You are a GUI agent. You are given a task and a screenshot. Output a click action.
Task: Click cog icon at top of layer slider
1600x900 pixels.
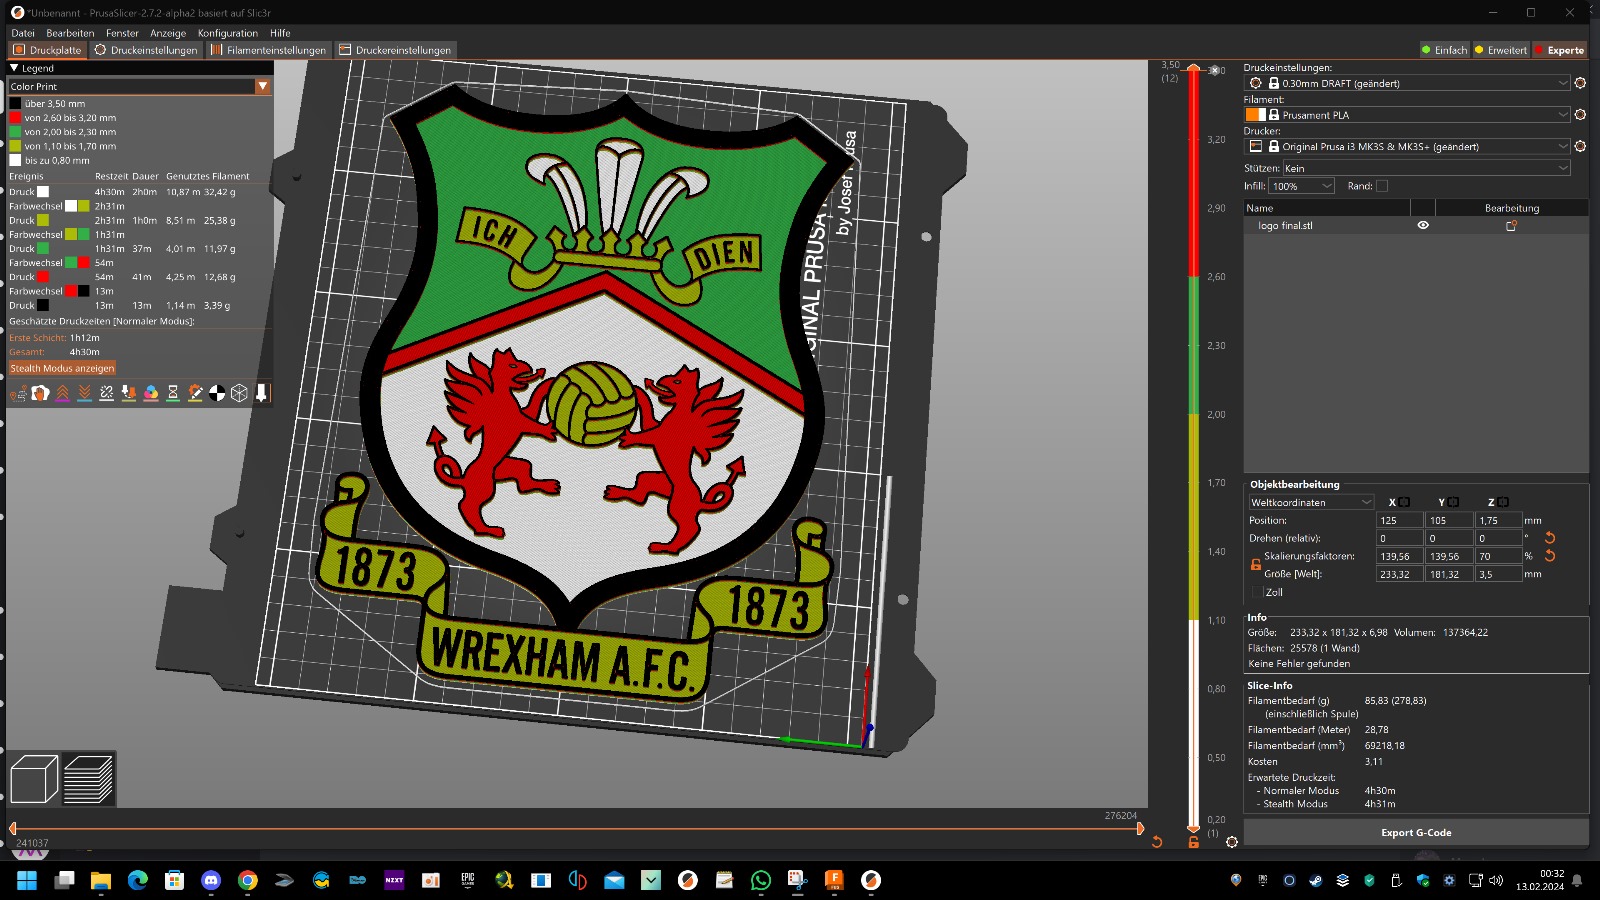pyautogui.click(x=1215, y=71)
